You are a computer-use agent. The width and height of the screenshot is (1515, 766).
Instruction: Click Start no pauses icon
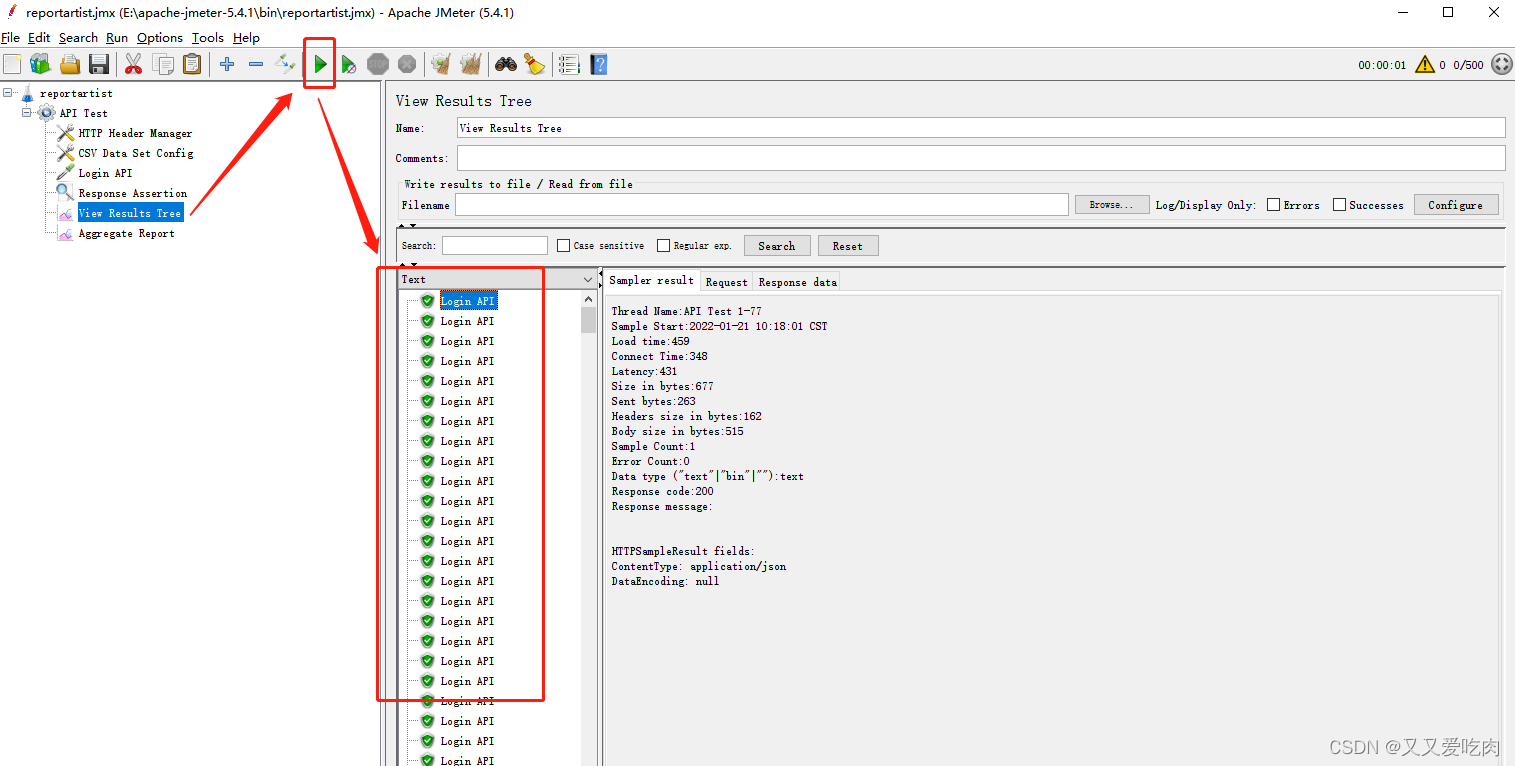(348, 64)
